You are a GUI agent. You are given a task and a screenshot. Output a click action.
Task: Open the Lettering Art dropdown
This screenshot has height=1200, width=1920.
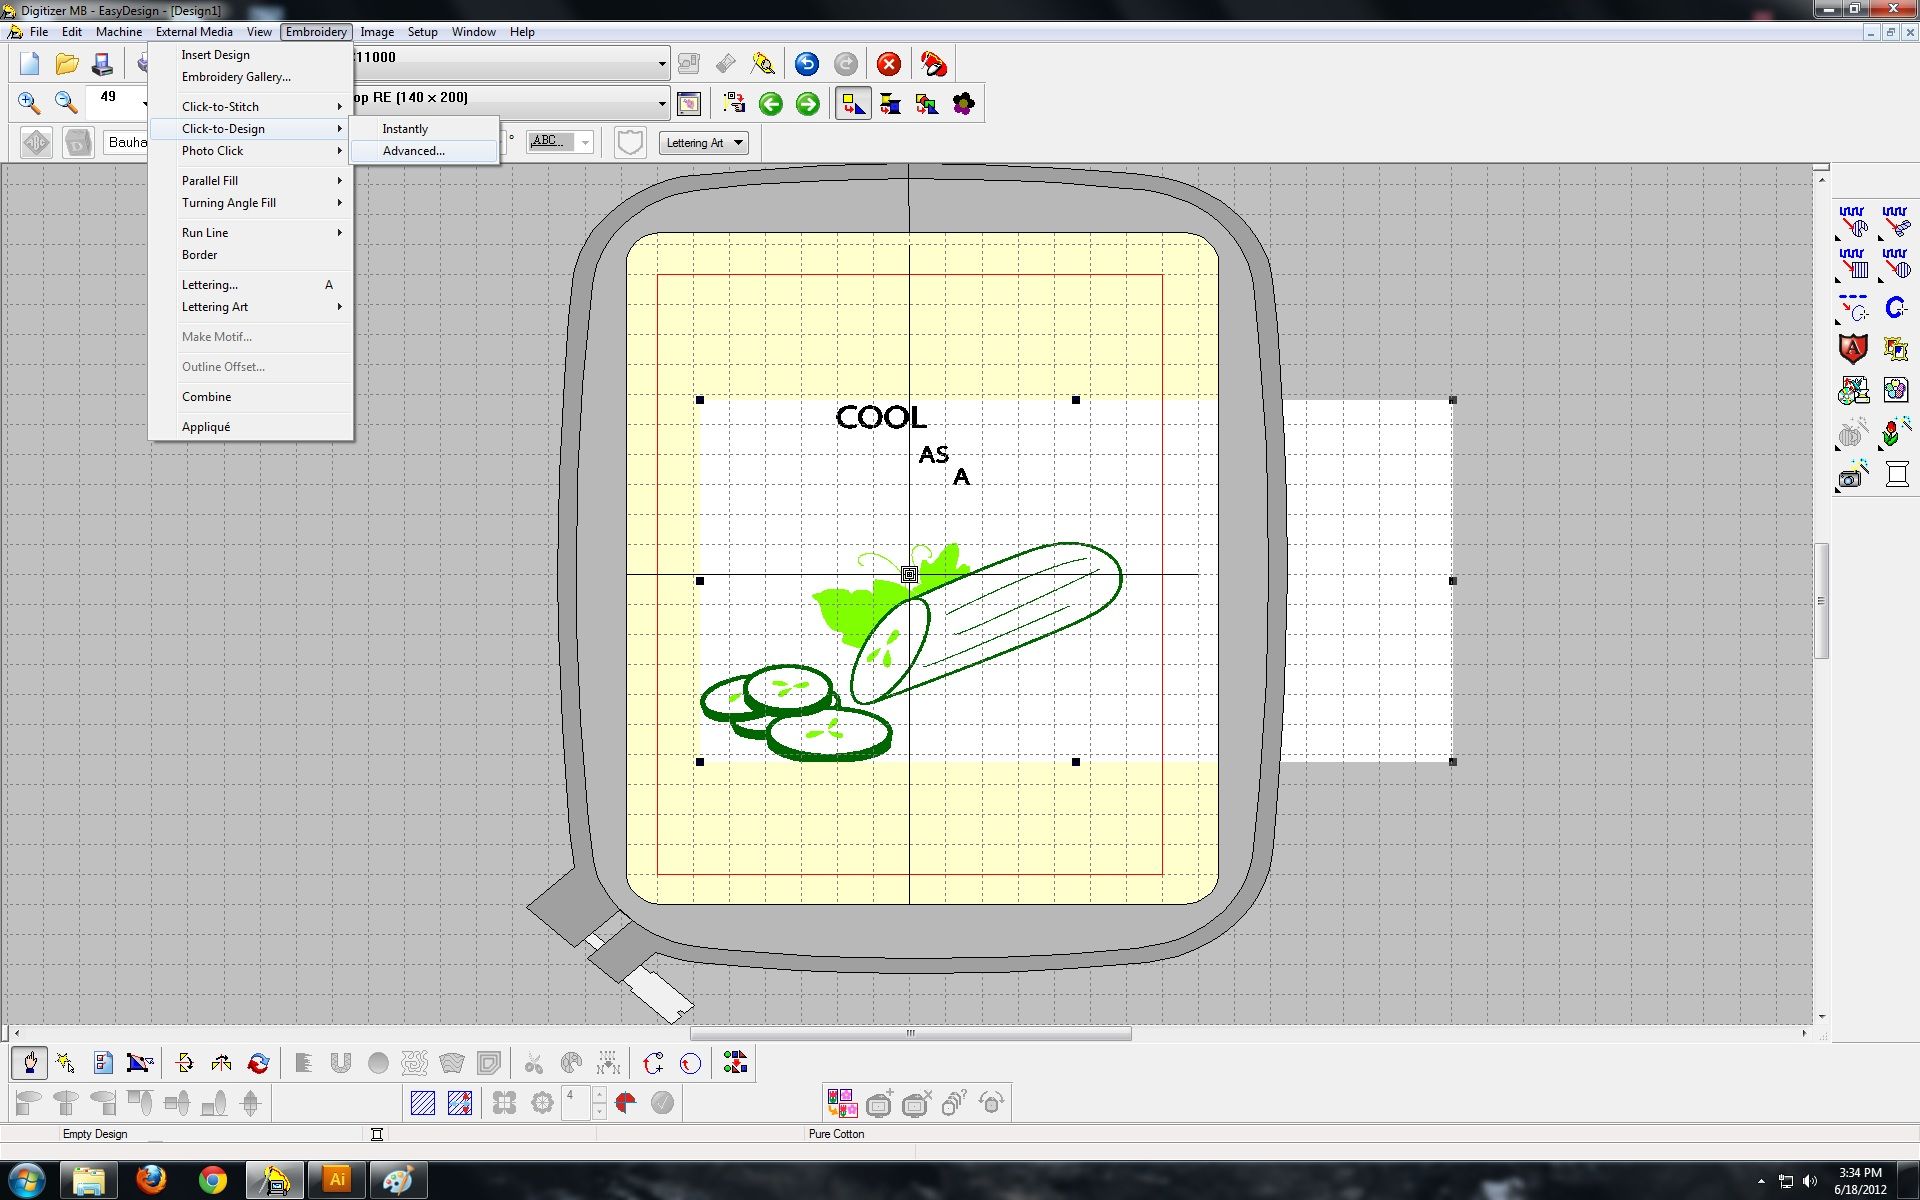pyautogui.click(x=704, y=142)
